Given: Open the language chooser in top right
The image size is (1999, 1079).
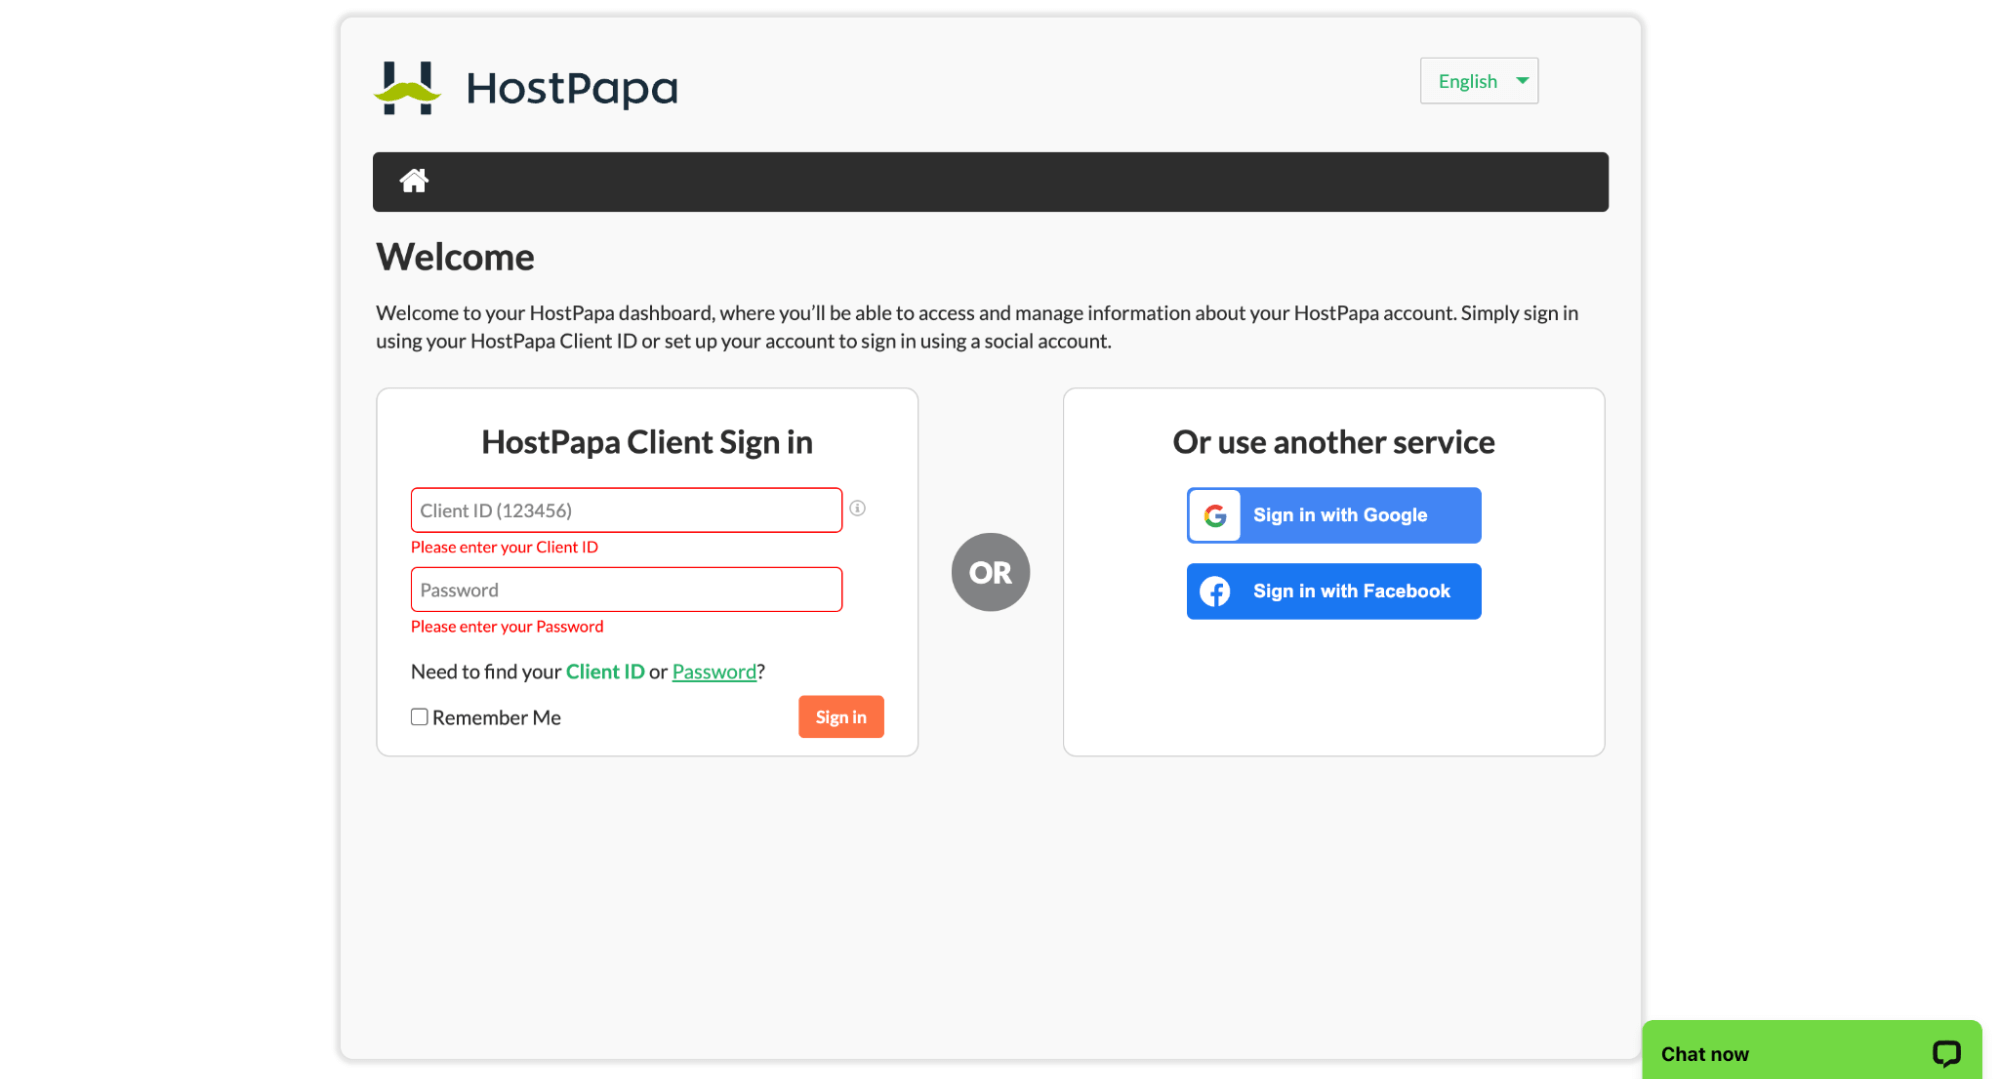Looking at the screenshot, I should (x=1478, y=80).
